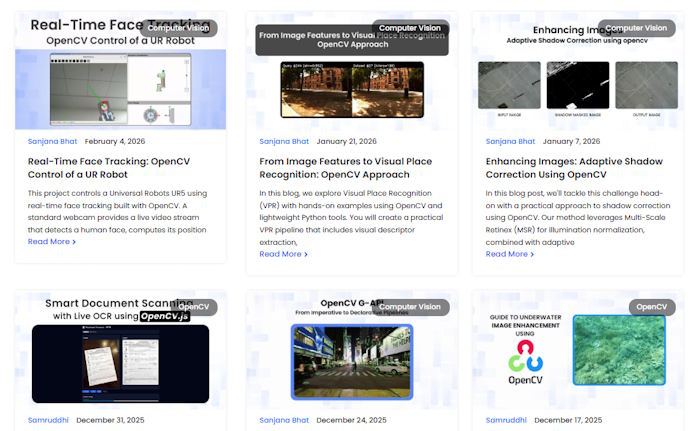Click OpenCV tag on Underwater Image Enhancement card
This screenshot has width=700, height=431.
652,307
